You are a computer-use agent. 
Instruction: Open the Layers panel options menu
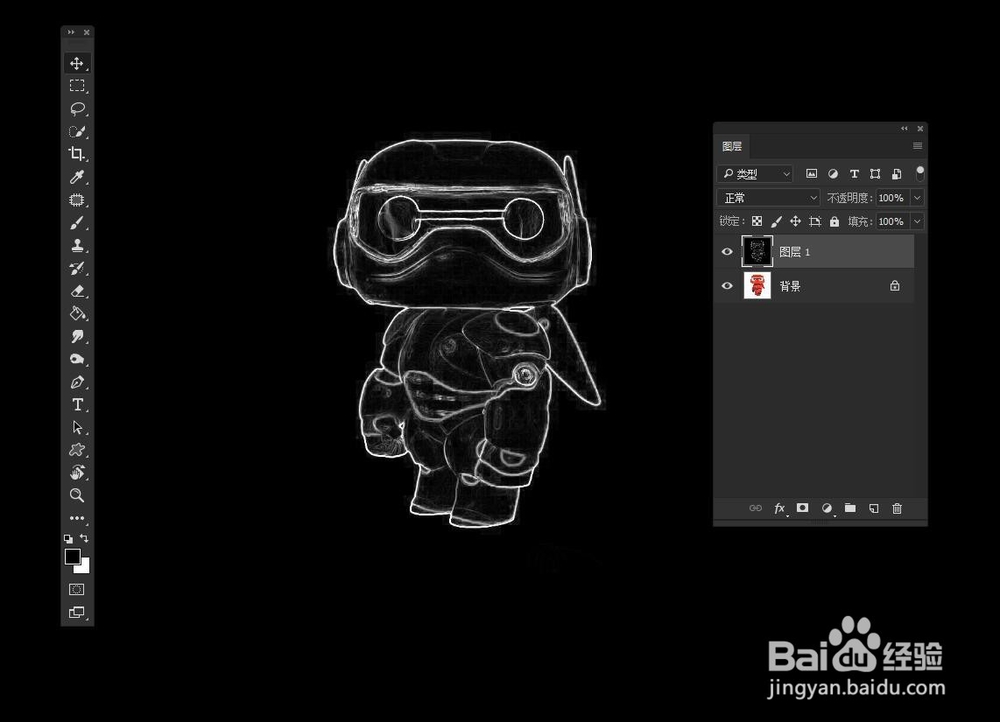(x=917, y=146)
